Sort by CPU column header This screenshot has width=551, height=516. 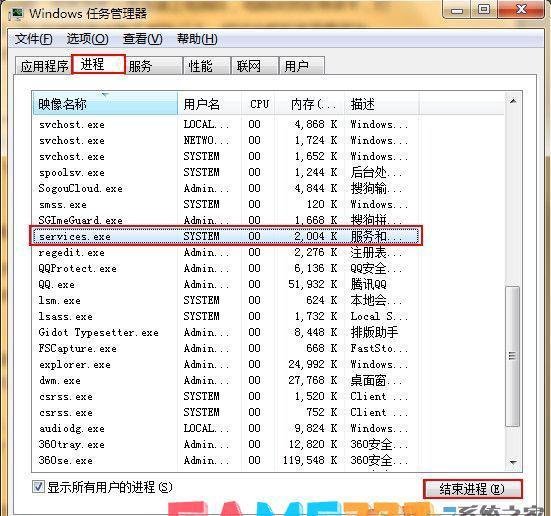coord(258,104)
